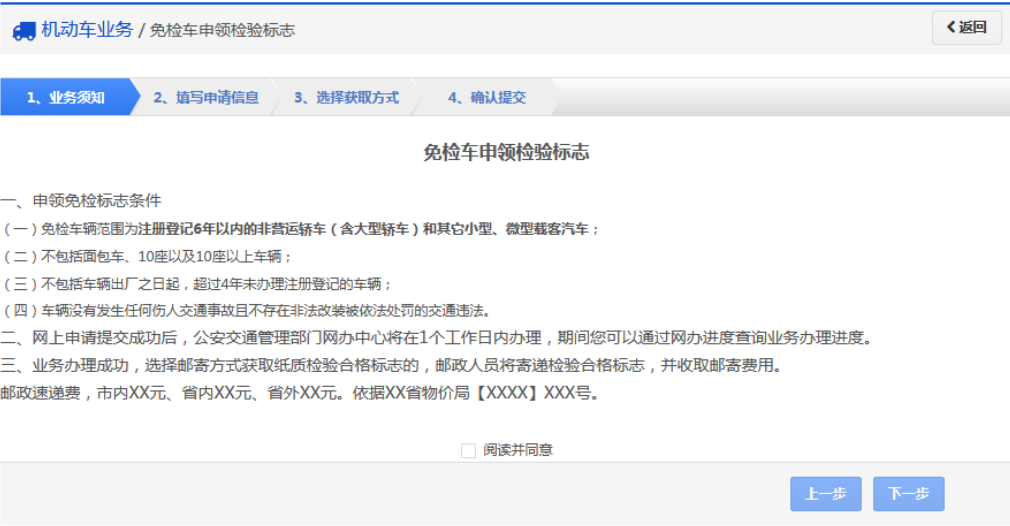Click the 邮政速递费 fee description line
This screenshot has height=526, width=1010.
[x=299, y=393]
